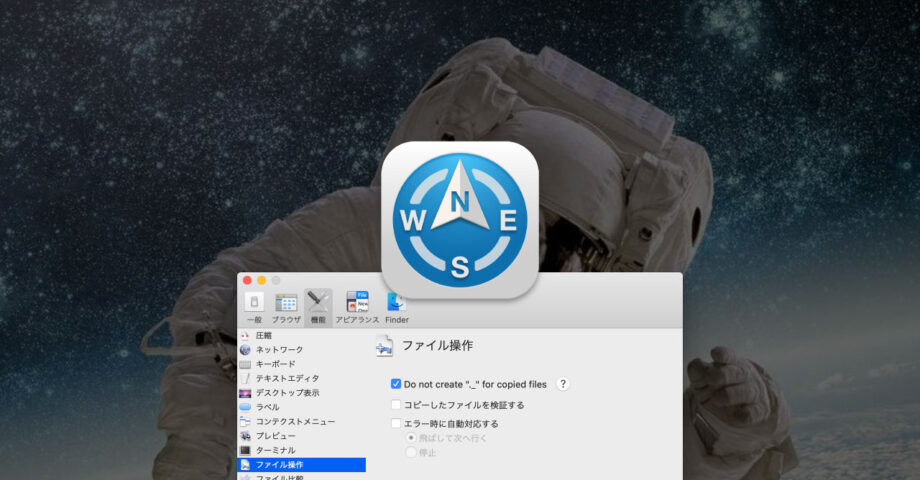The height and width of the screenshot is (480, 920).
Task: Select 圧縮 (Compression) in the sidebar
Action: [x=264, y=336]
